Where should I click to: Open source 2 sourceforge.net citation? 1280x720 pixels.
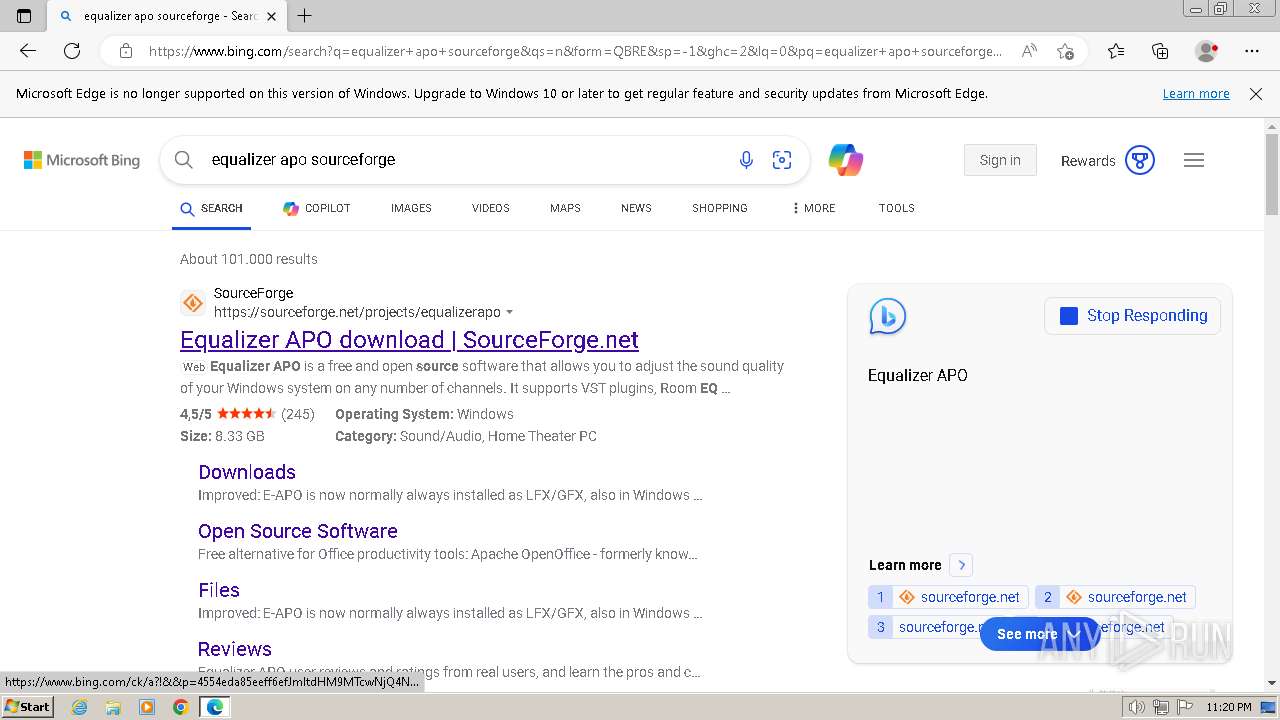[1115, 597]
